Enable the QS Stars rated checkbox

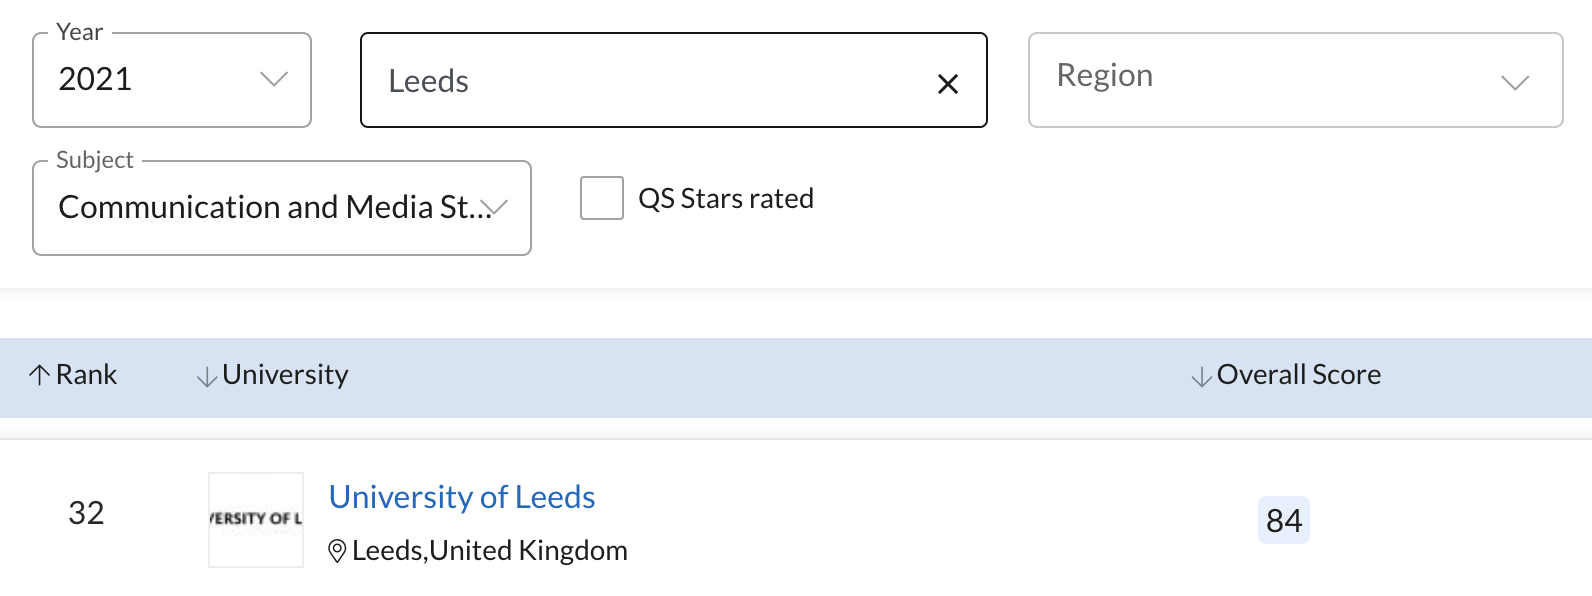pos(602,198)
